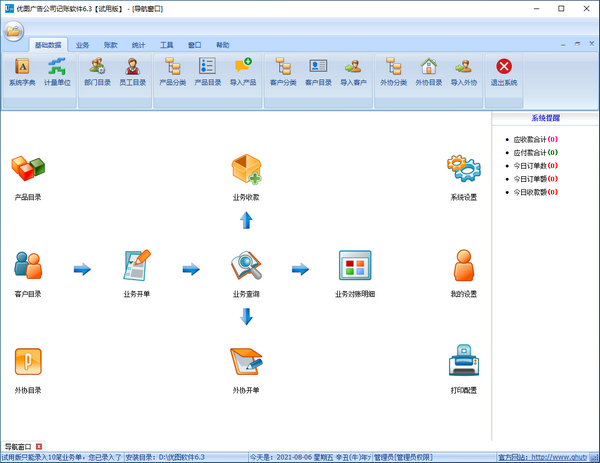Open 系统字典 in the ribbon

[x=22, y=71]
